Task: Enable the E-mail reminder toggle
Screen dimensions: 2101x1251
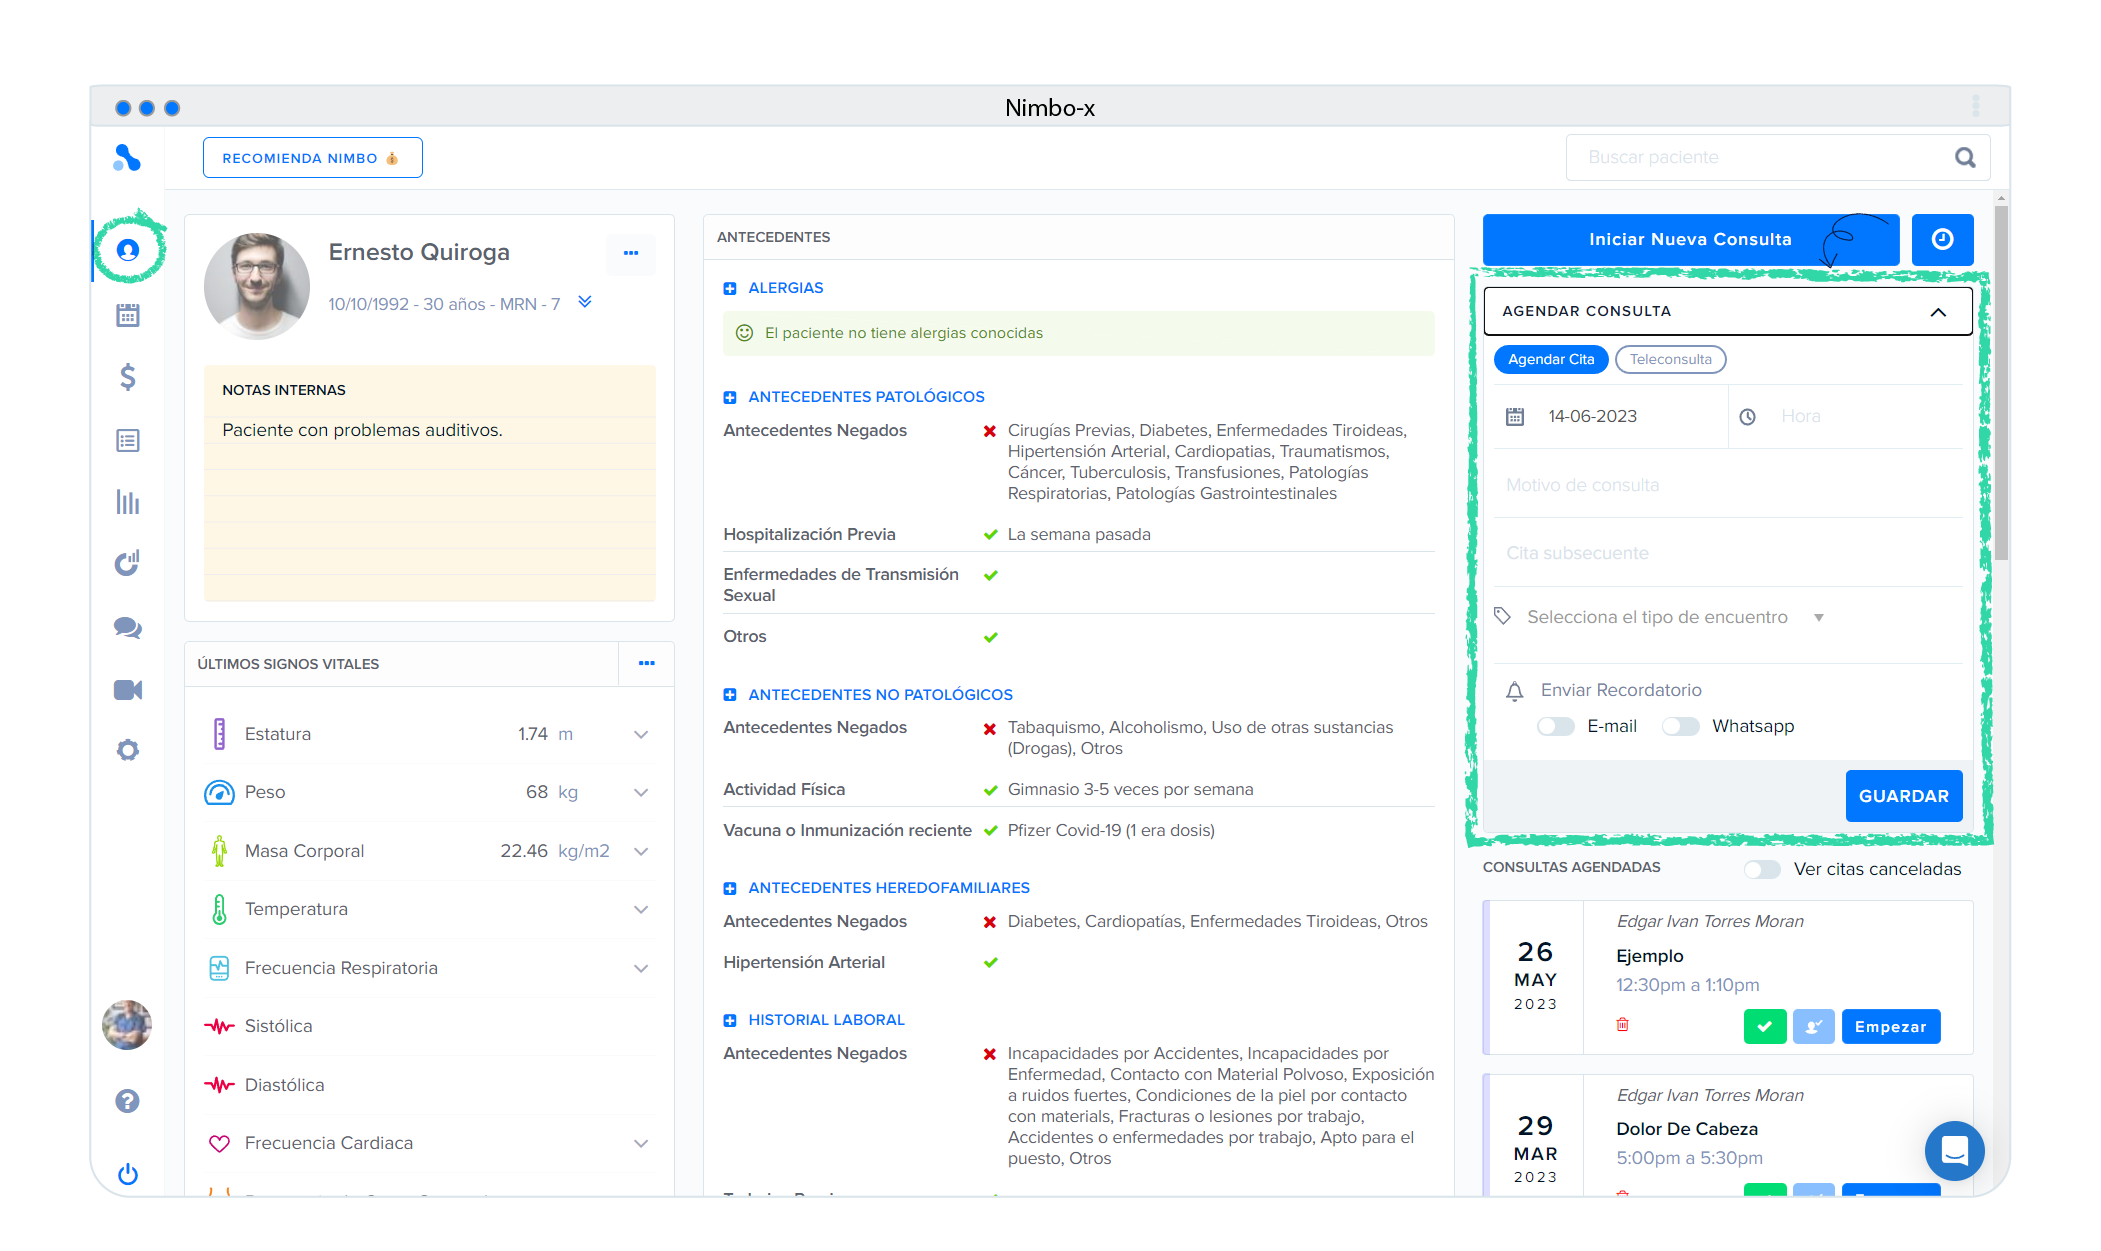Action: click(1555, 726)
